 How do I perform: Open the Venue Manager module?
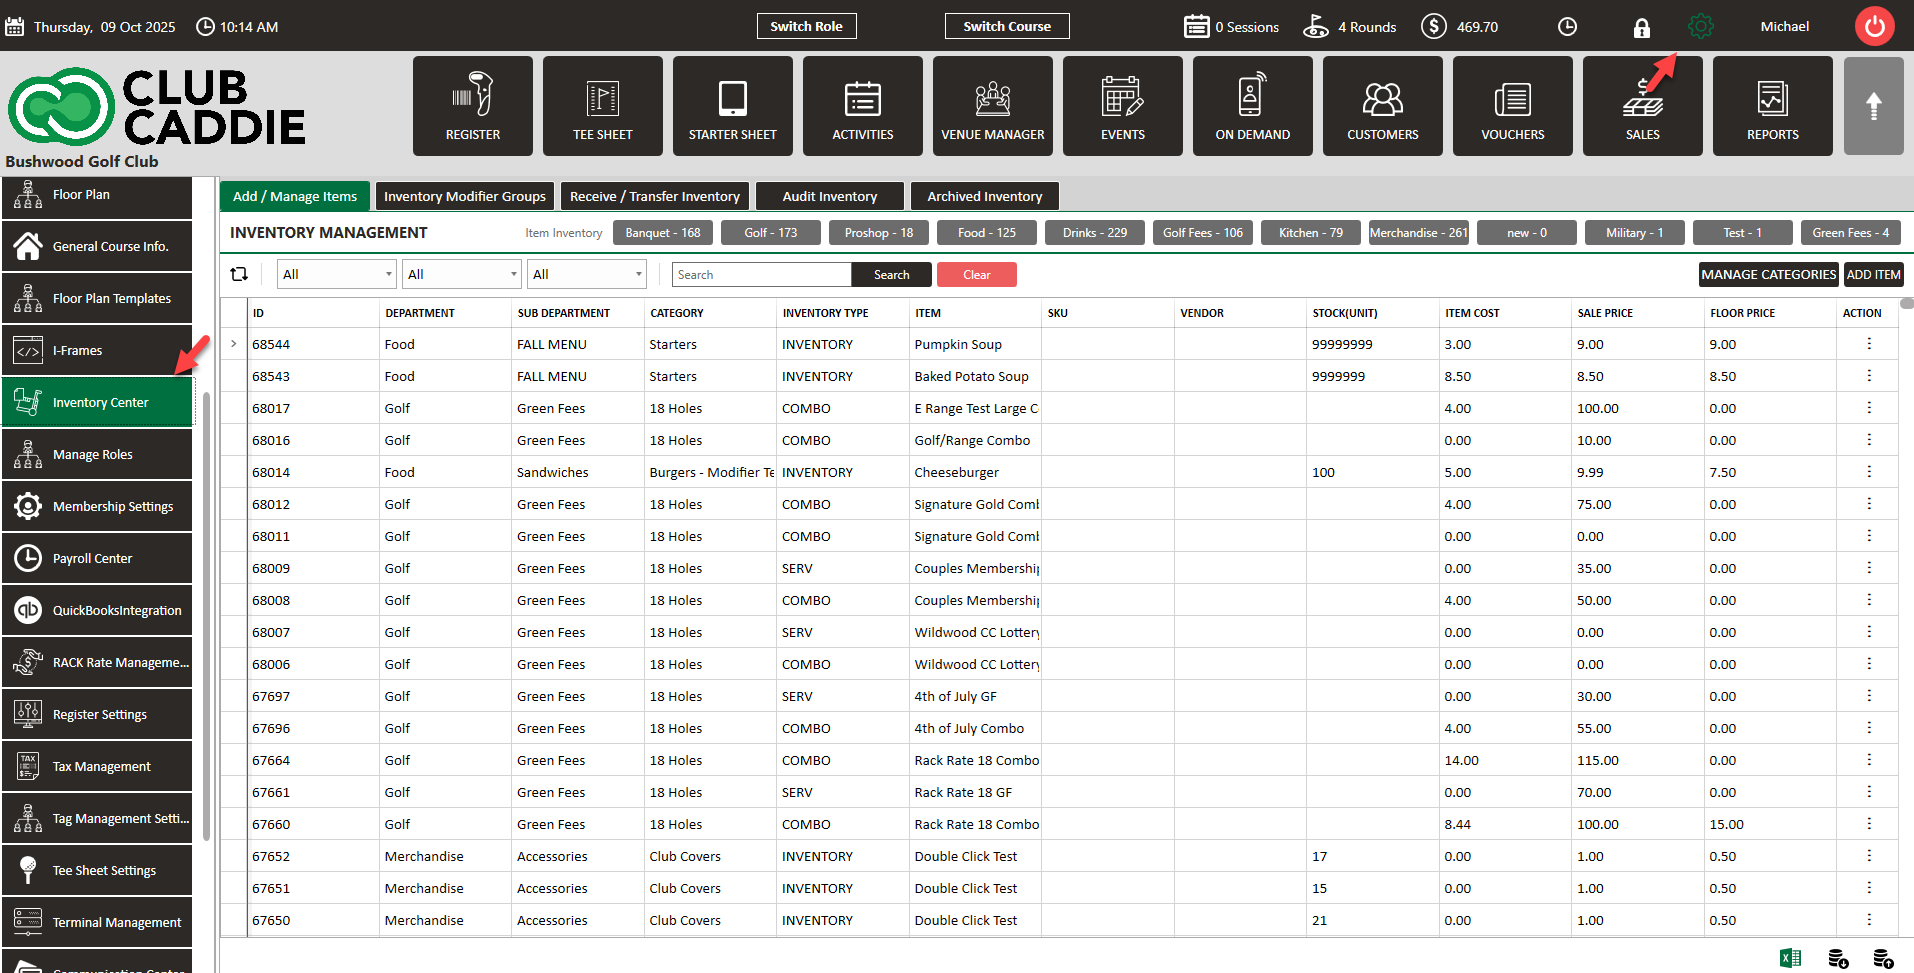992,106
